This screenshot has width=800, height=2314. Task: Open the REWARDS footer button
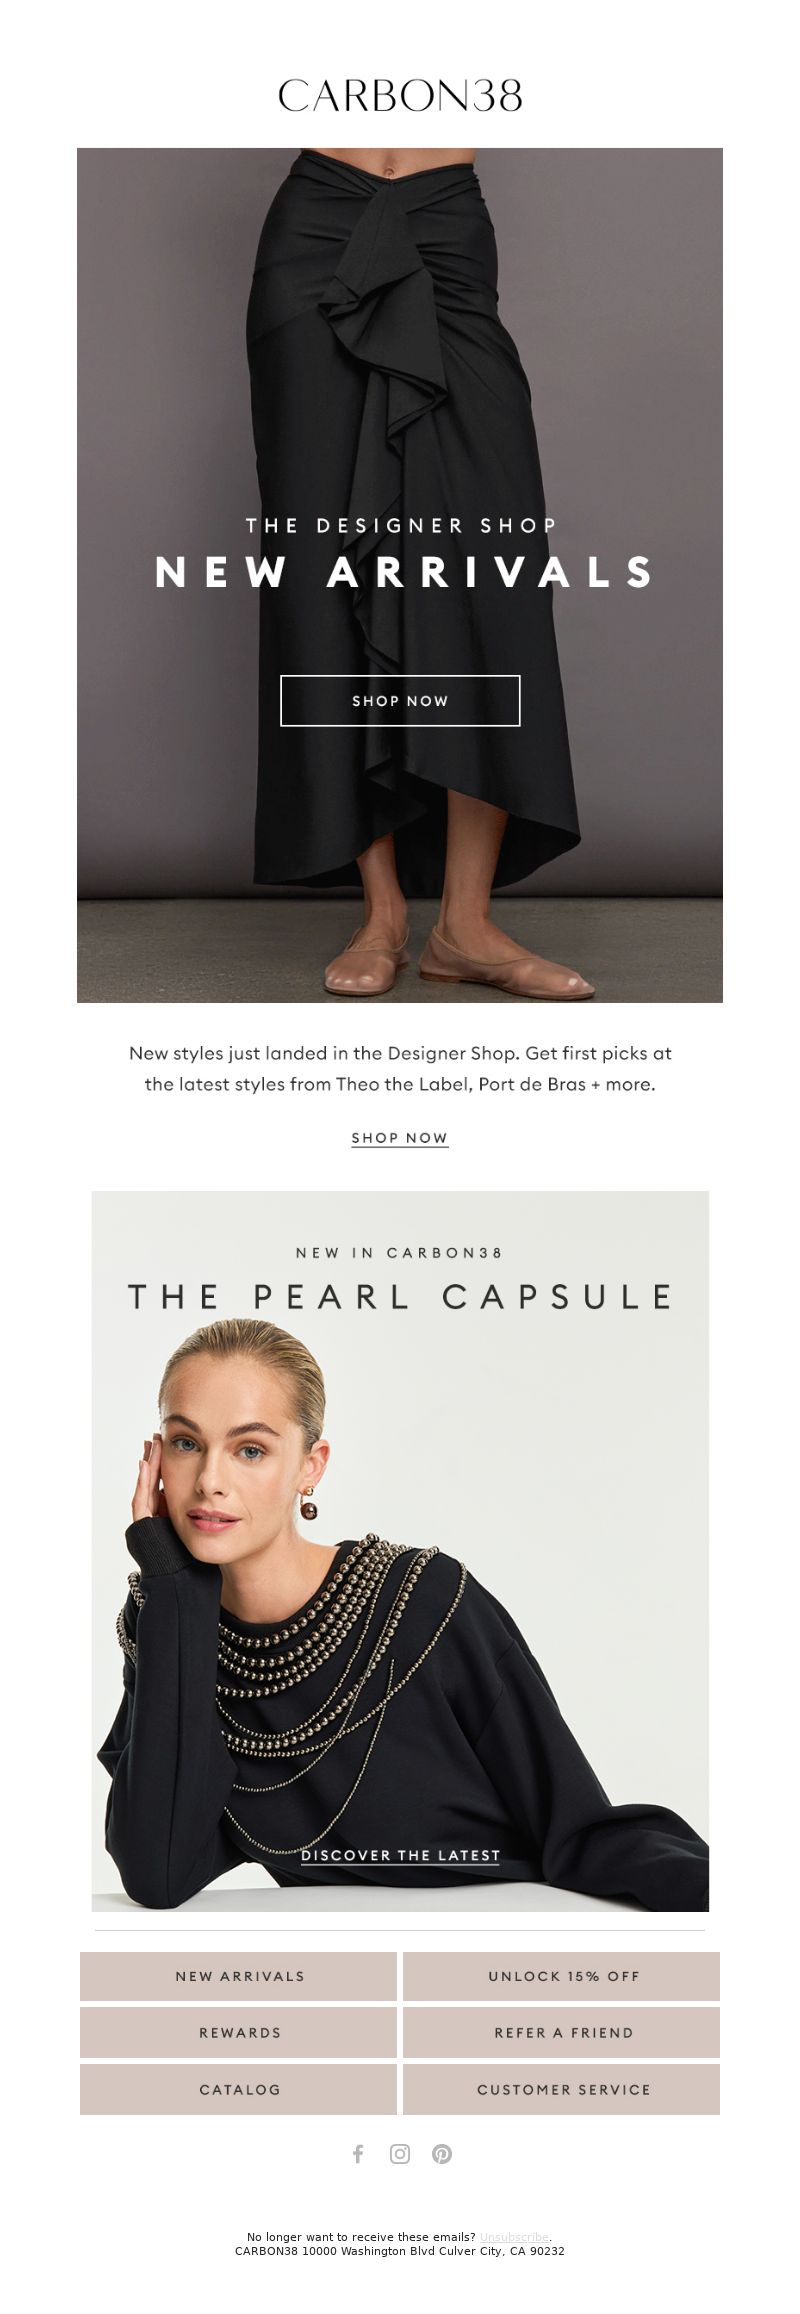click(x=239, y=2033)
